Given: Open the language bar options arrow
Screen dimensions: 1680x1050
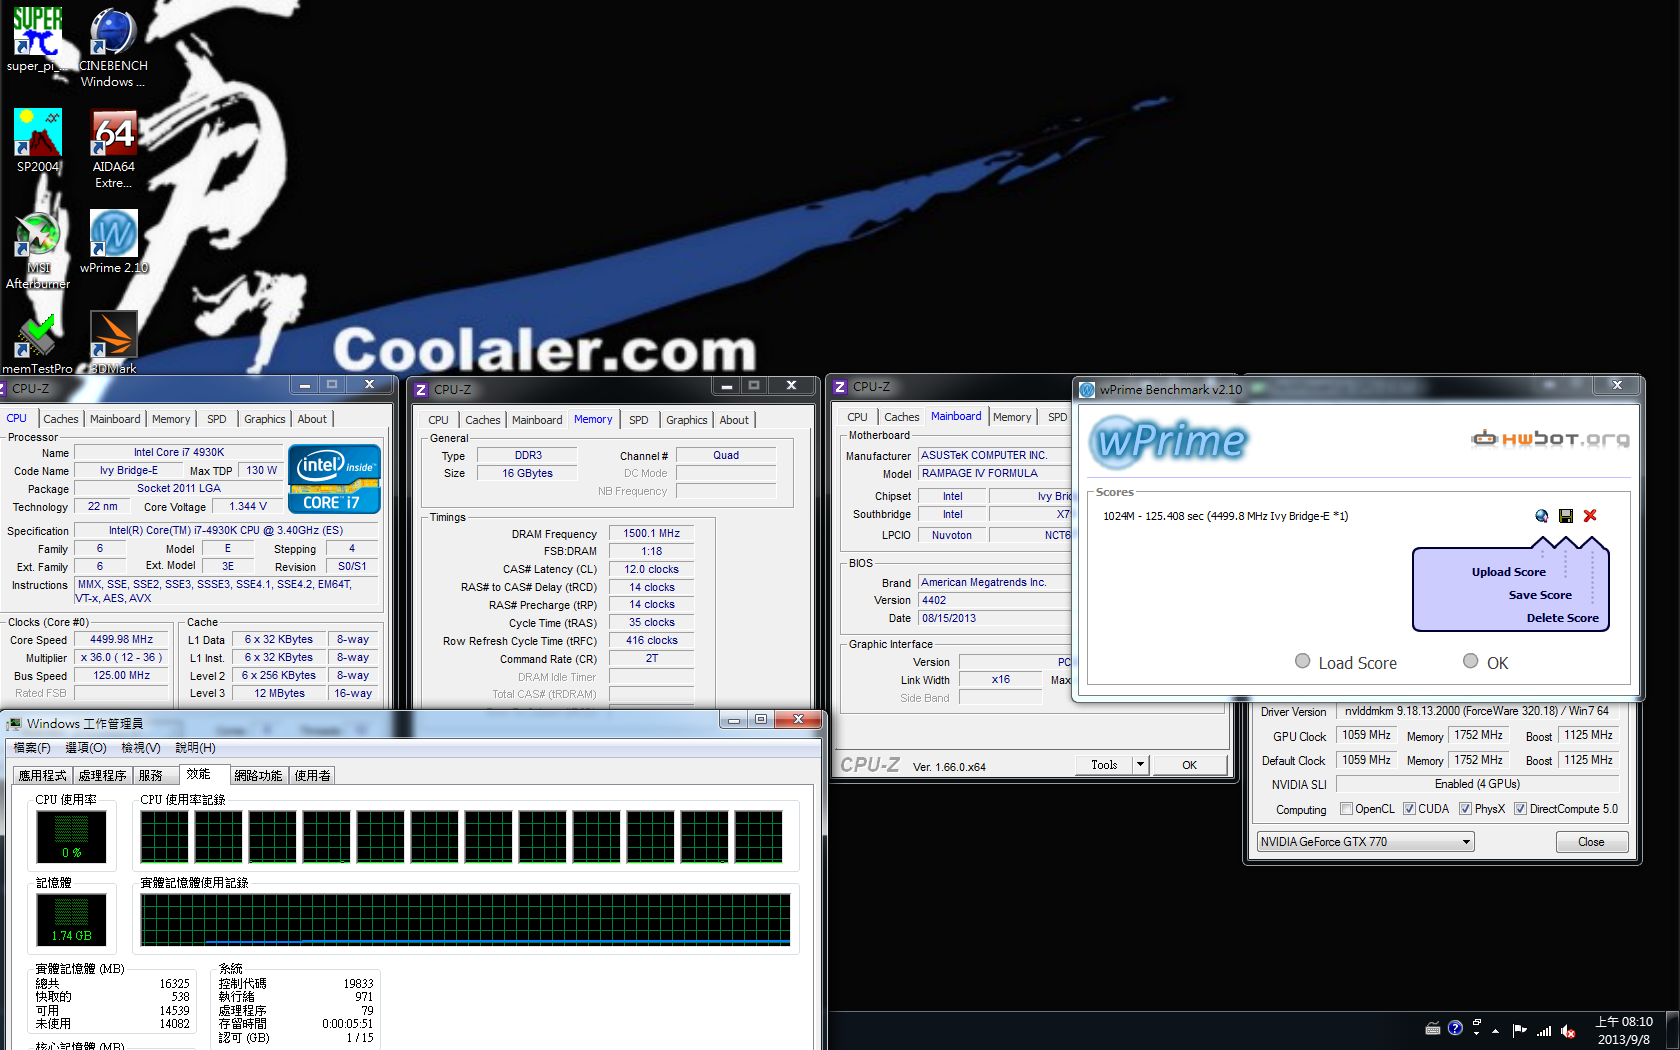Looking at the screenshot, I should 1476,1032.
